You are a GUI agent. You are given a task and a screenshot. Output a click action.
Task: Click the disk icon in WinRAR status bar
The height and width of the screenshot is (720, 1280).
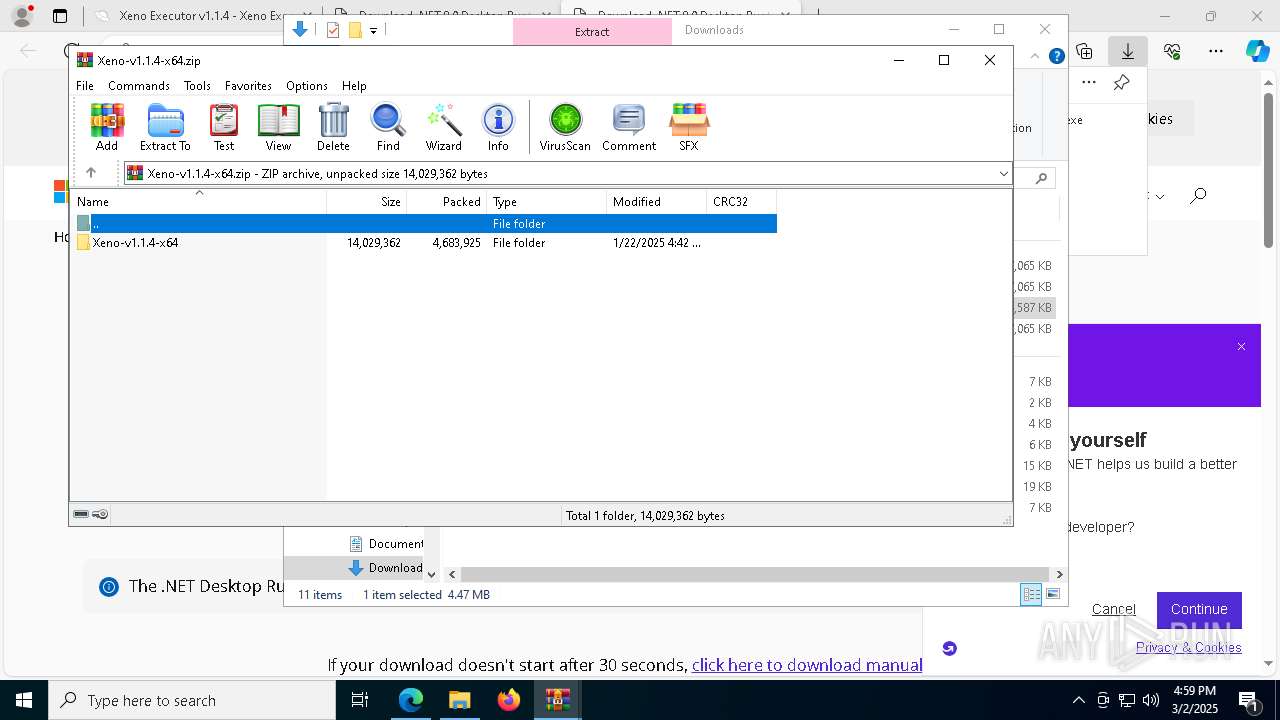click(81, 515)
